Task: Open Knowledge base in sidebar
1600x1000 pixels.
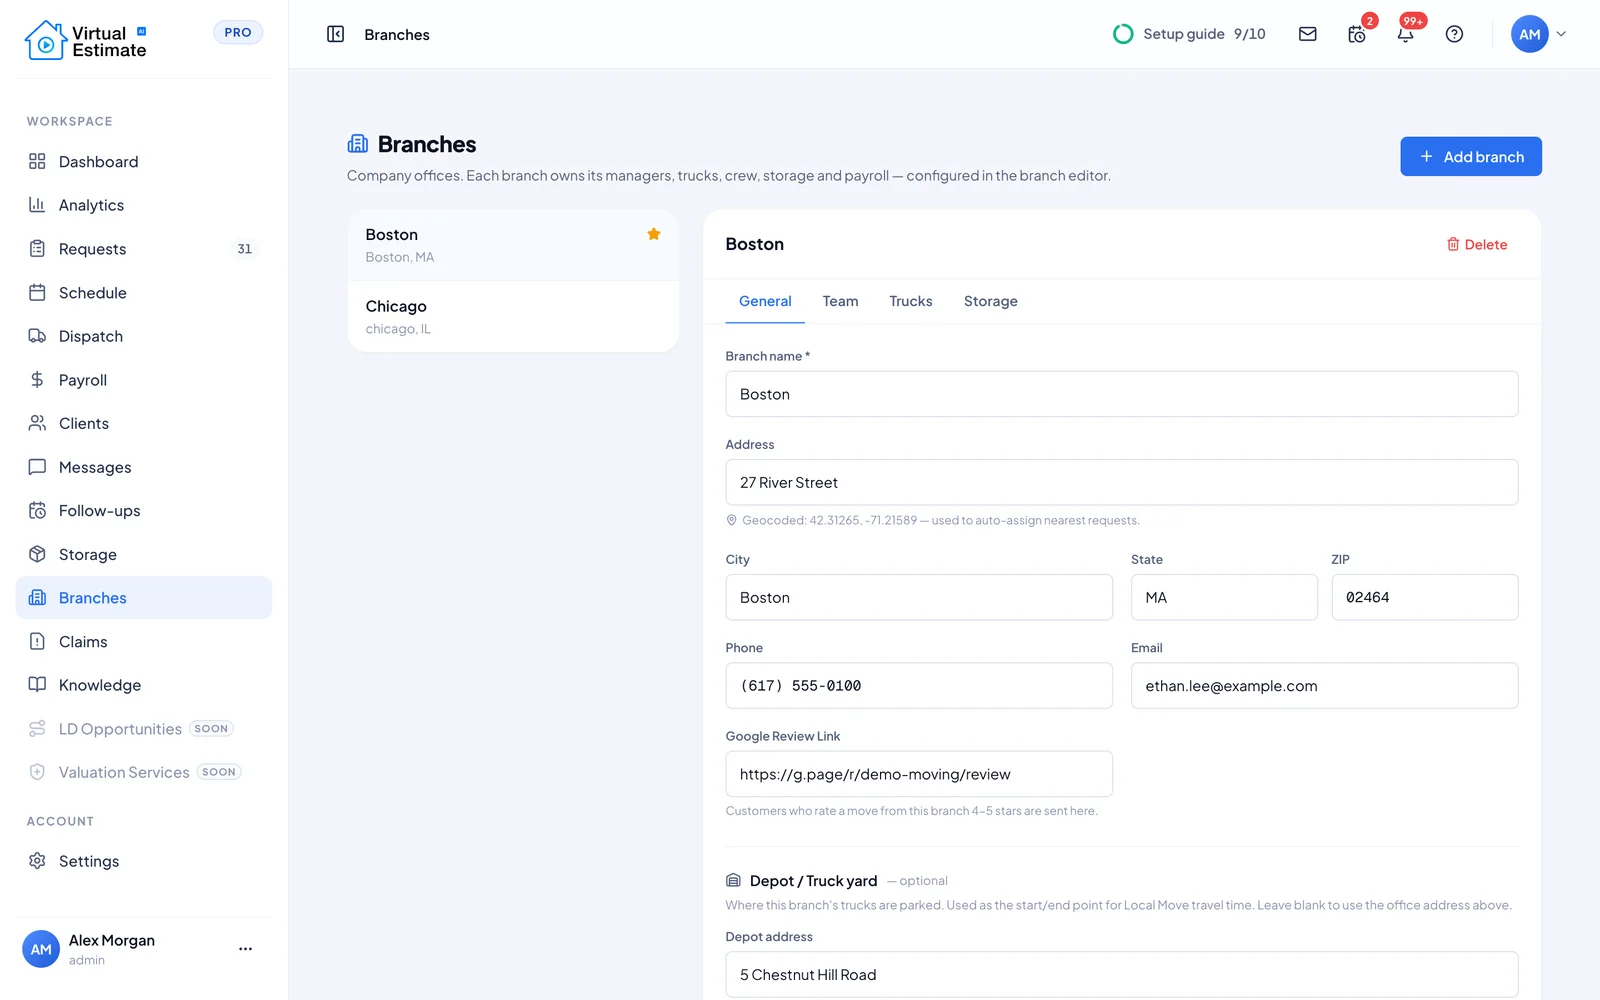Action: pyautogui.click(x=144, y=685)
